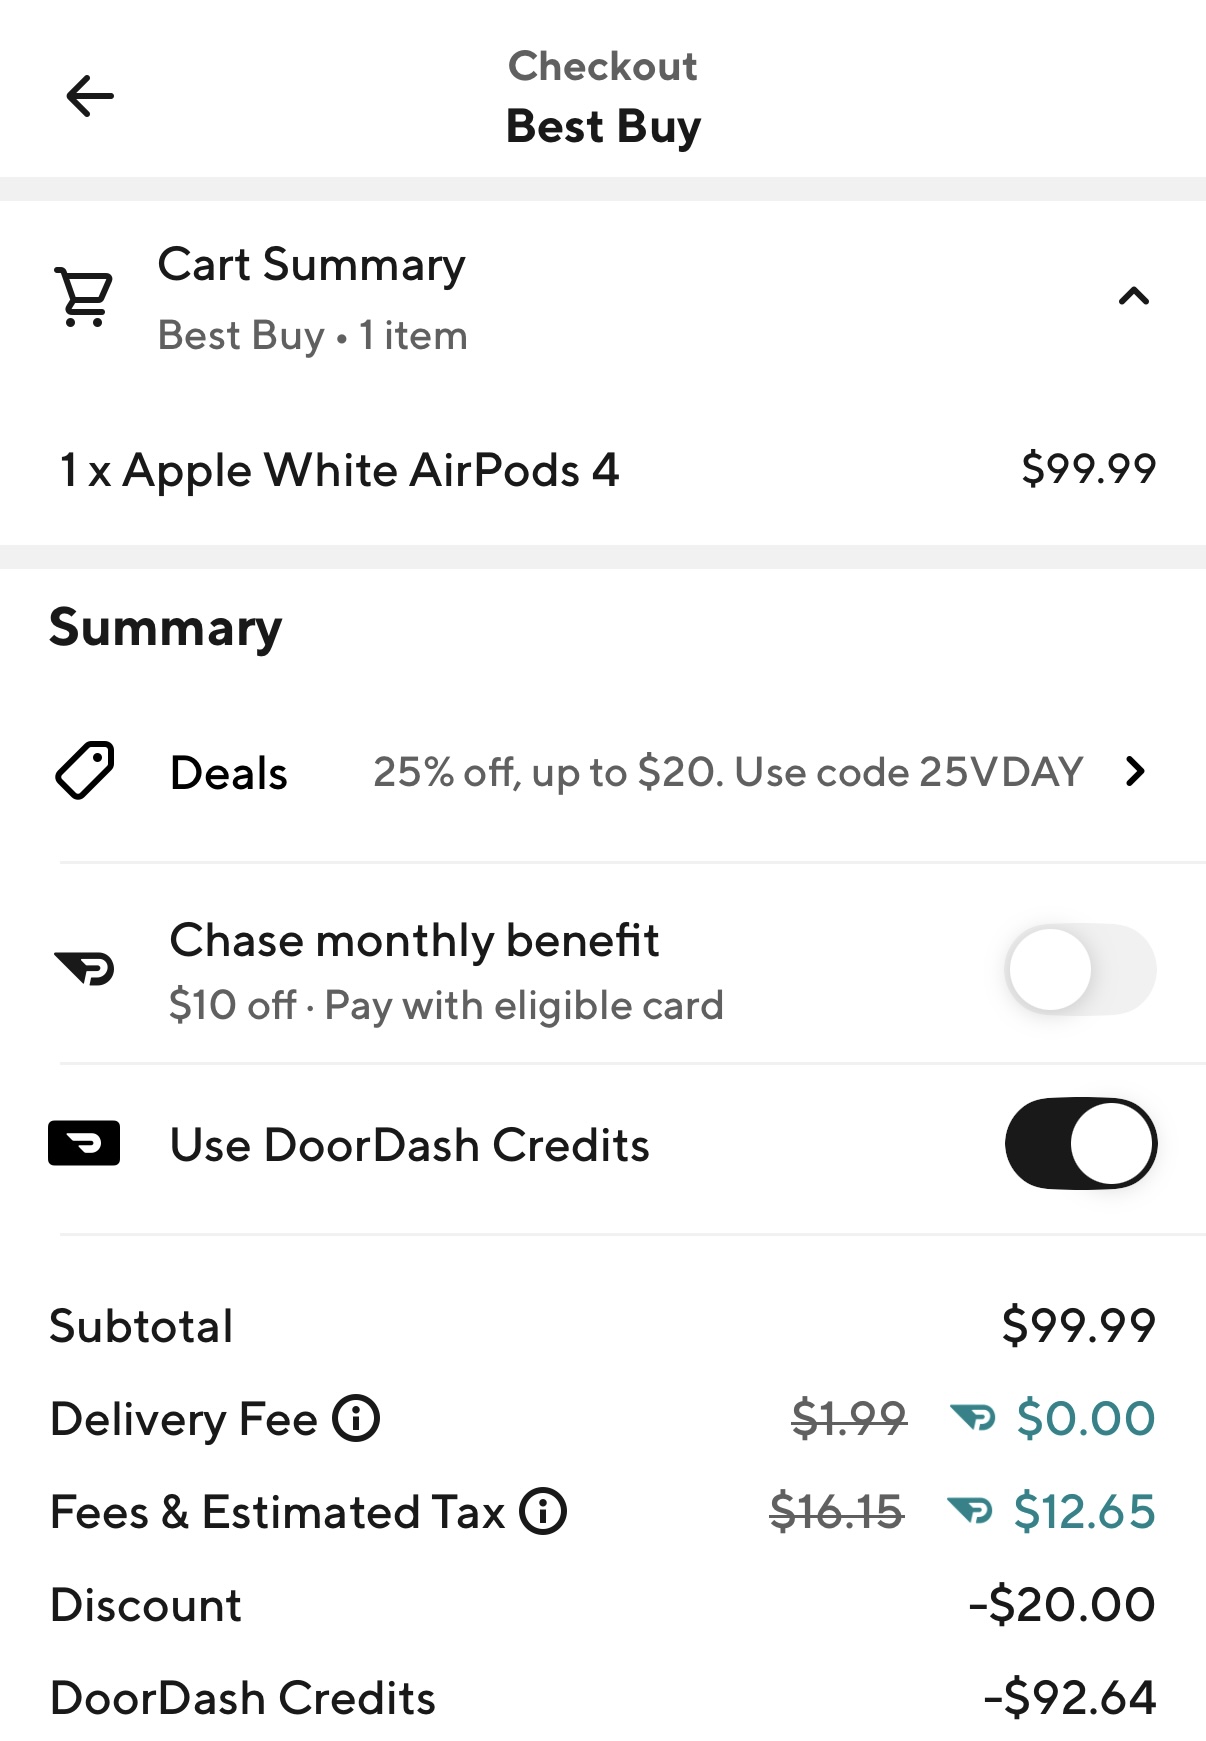Tap the Use DoorDash Credits label

(x=409, y=1145)
